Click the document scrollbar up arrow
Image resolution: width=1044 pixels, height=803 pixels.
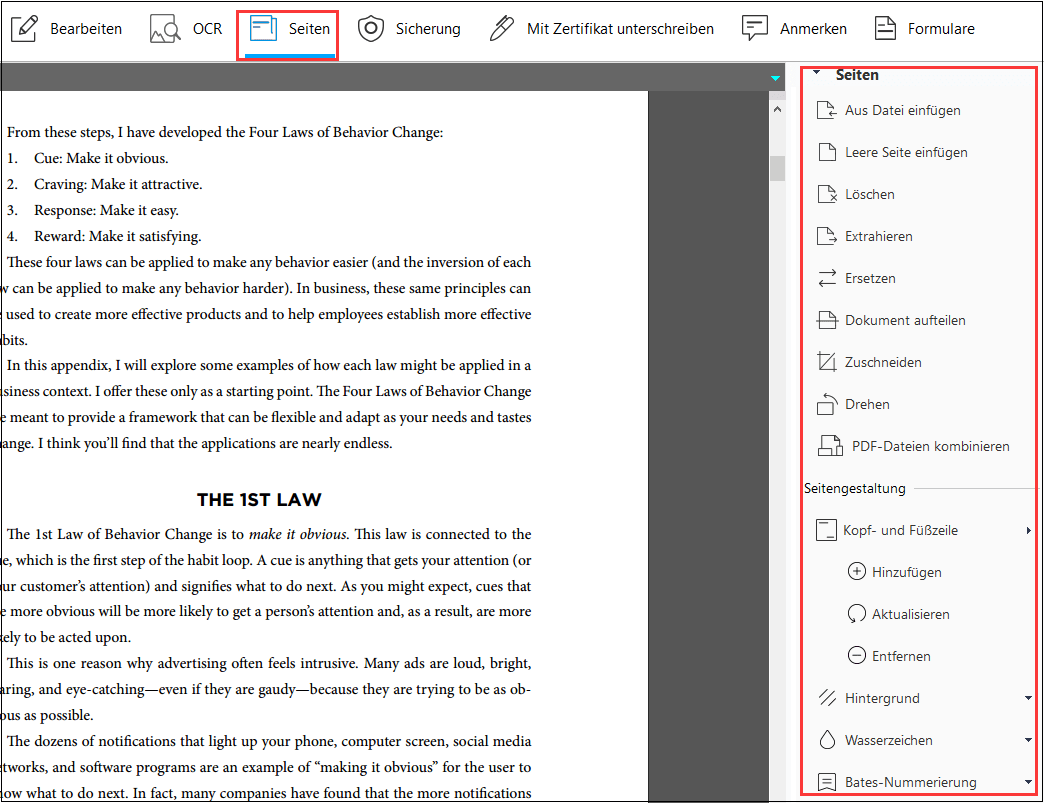point(777,109)
